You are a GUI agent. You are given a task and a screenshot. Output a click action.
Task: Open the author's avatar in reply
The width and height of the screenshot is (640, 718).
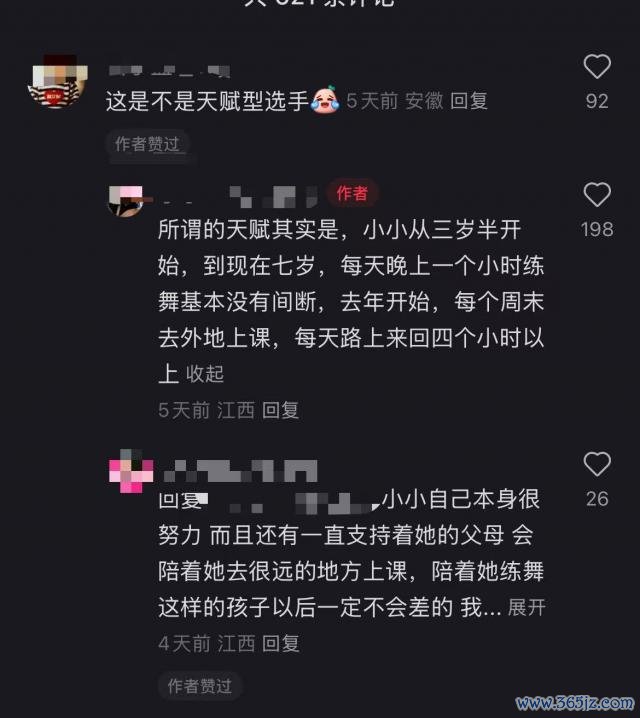[x=125, y=201]
